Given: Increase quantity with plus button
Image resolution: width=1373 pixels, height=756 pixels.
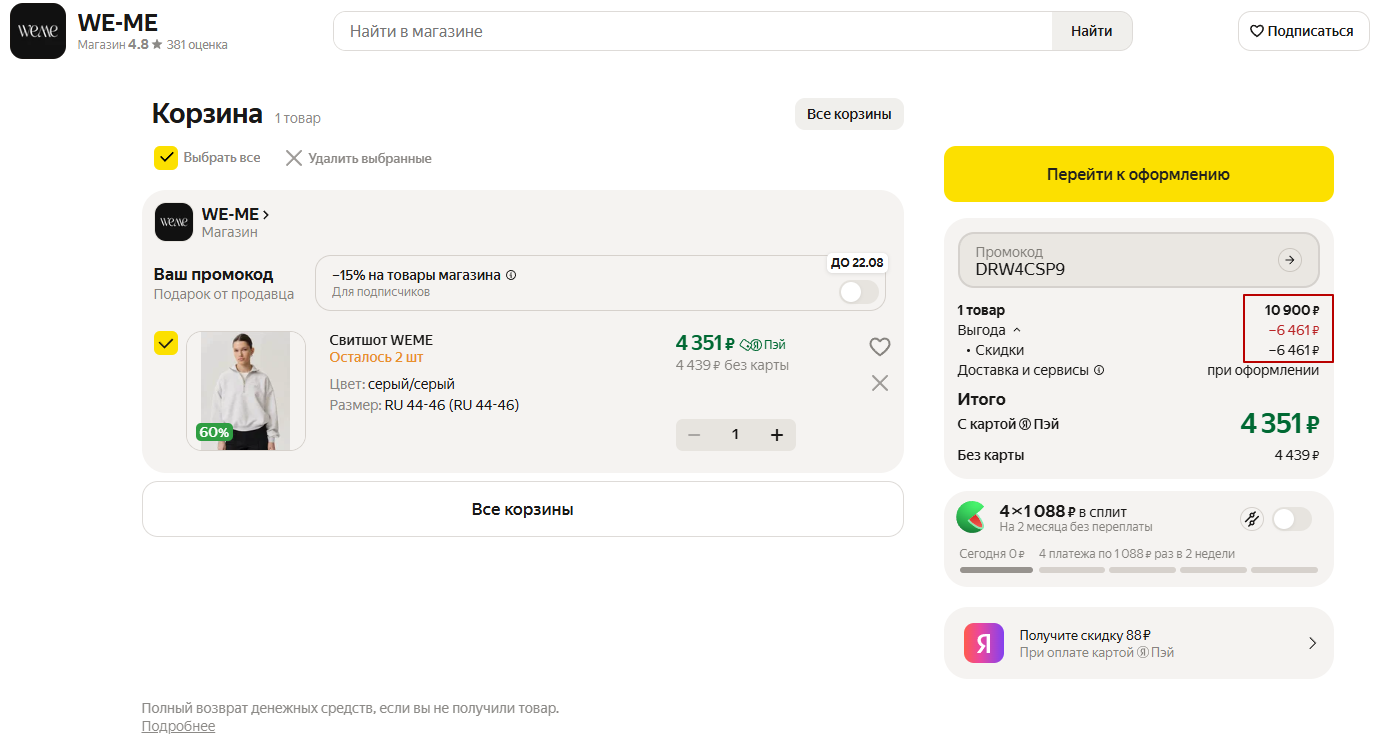Looking at the screenshot, I should 776,434.
